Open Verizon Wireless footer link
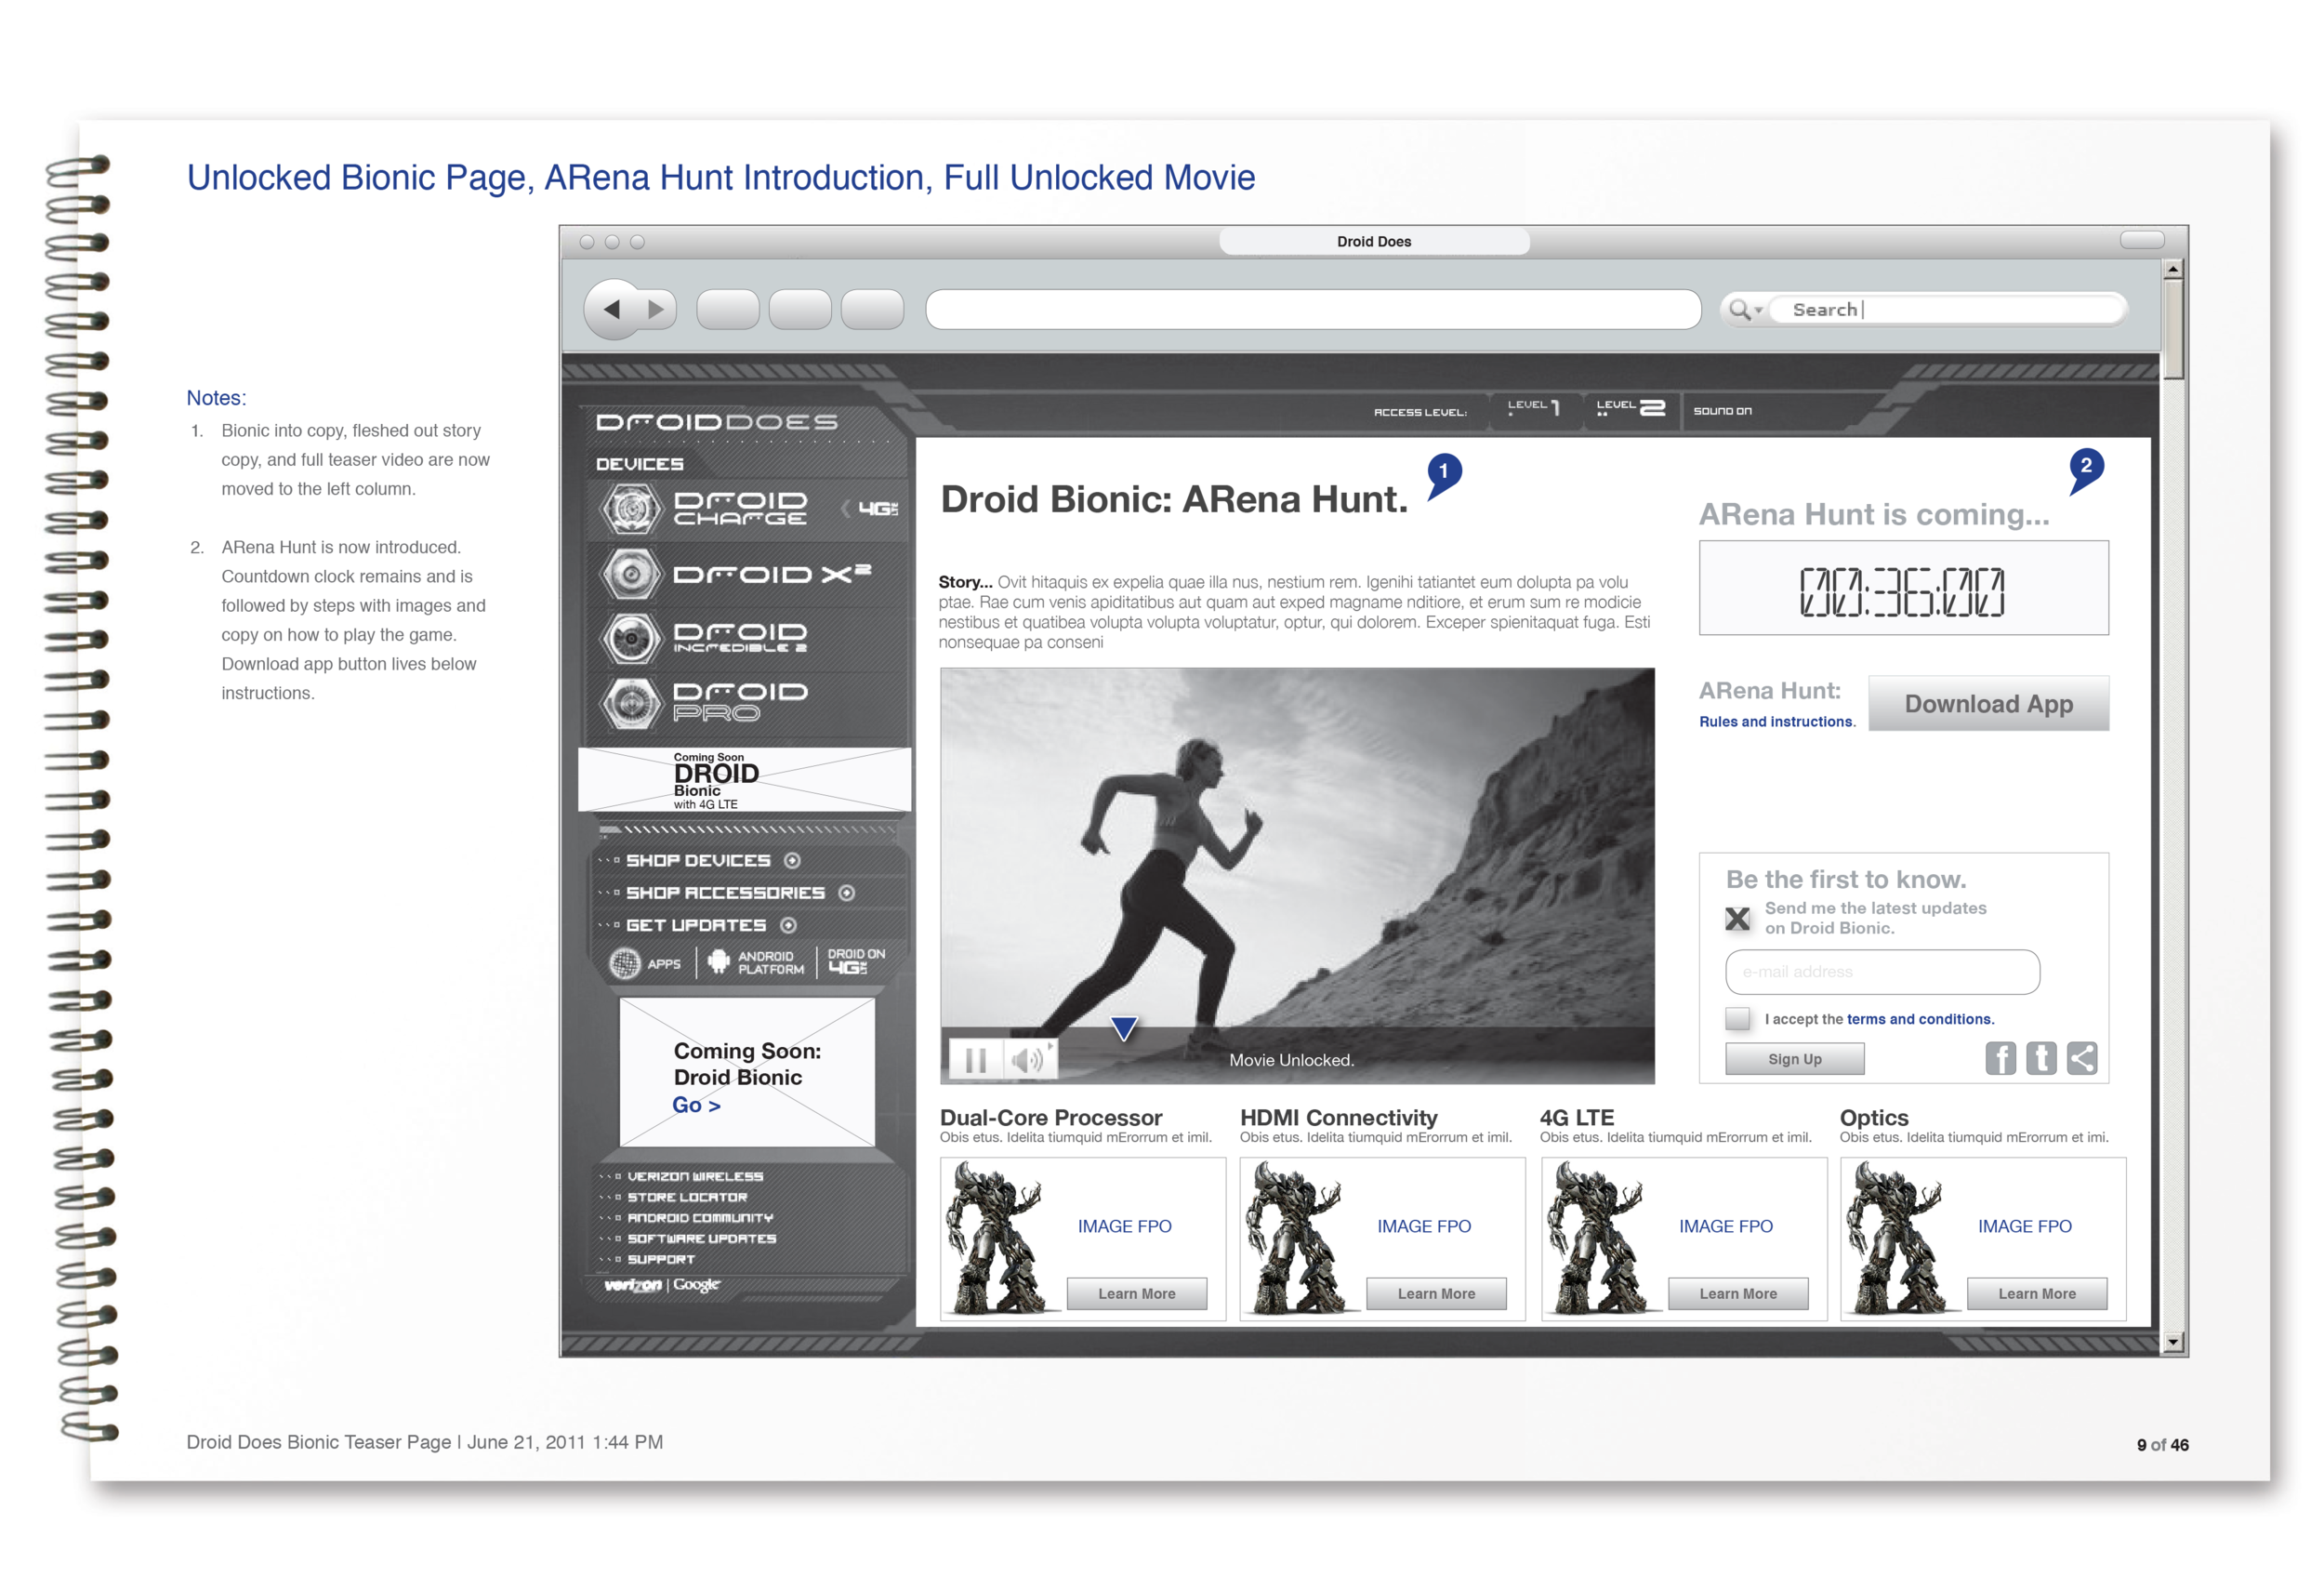This screenshot has height=1590, width=2324. tap(695, 1177)
